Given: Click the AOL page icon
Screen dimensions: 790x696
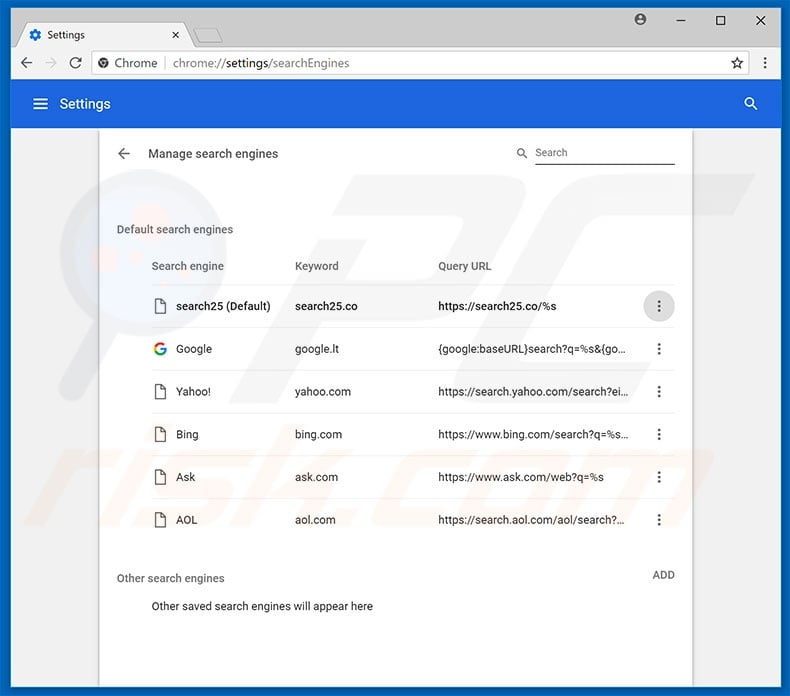Looking at the screenshot, I should coord(160,520).
